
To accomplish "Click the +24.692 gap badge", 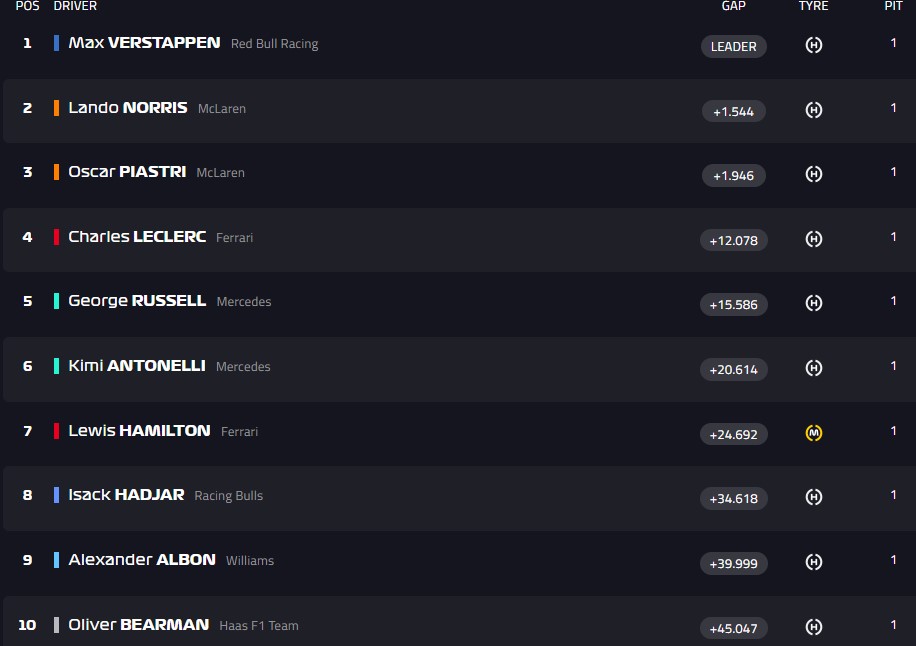I will [734, 434].
